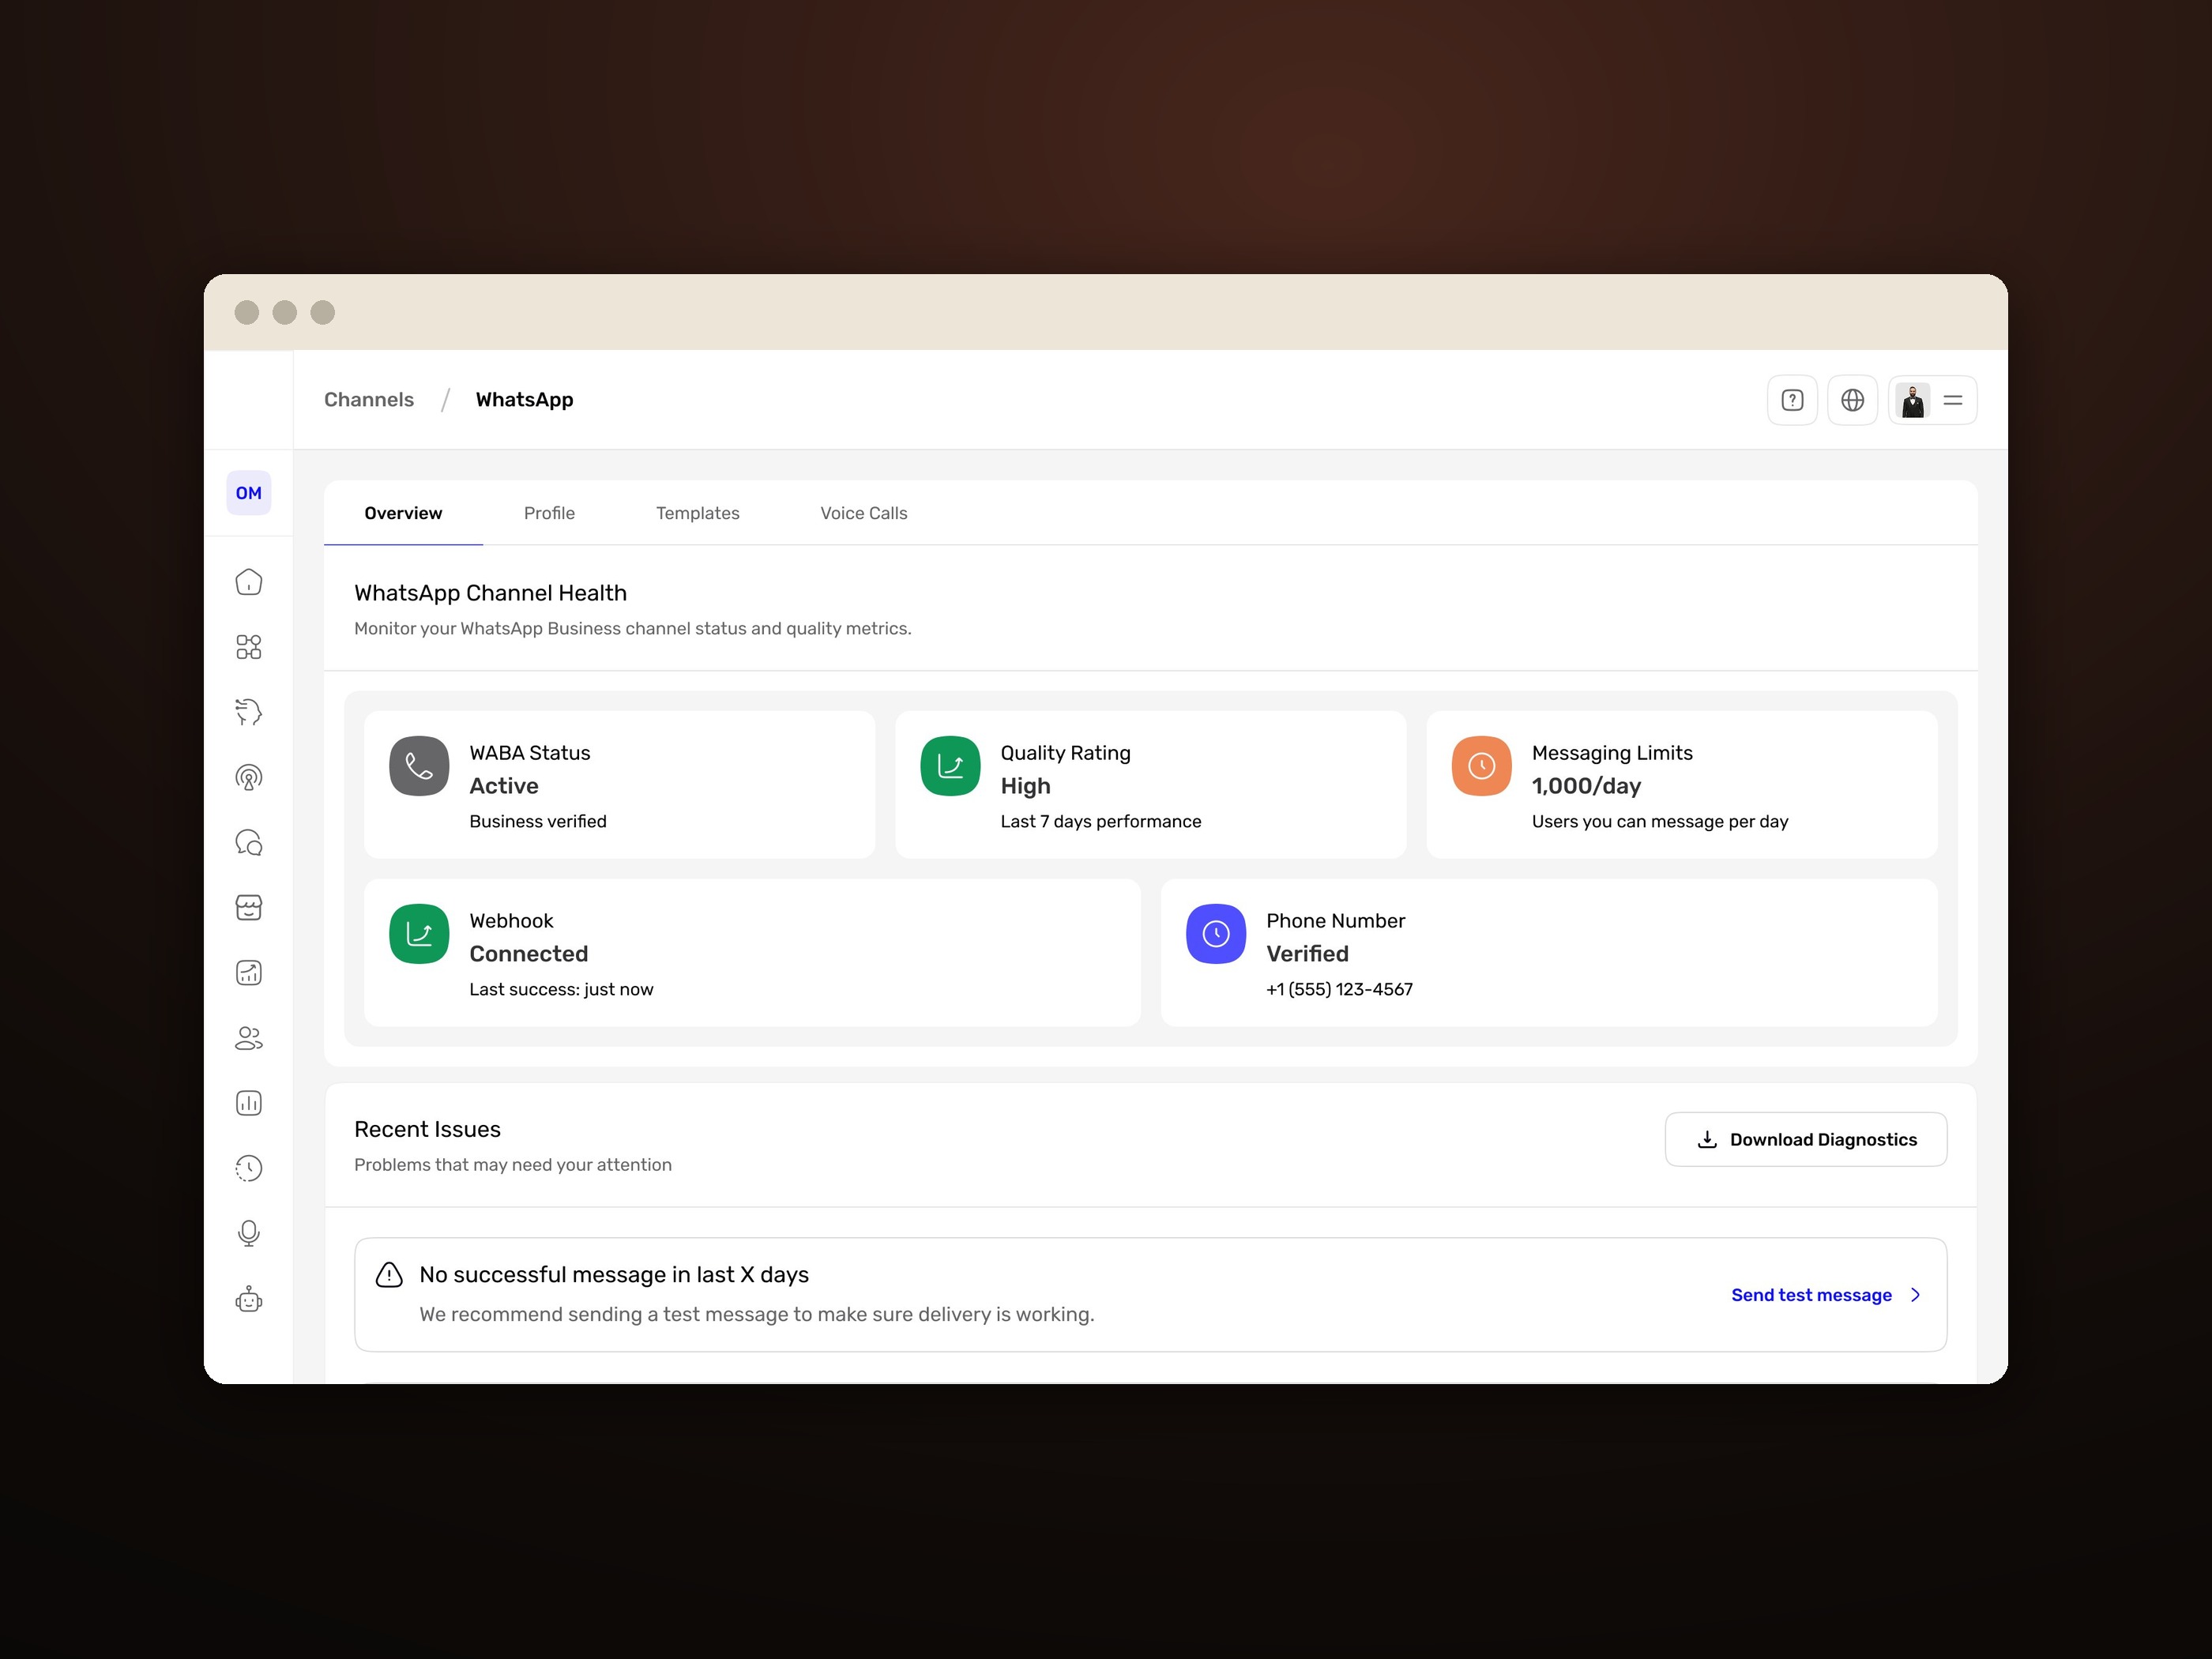Click the 'Recent Issues' heading
This screenshot has height=1659, width=2212.
coord(427,1129)
